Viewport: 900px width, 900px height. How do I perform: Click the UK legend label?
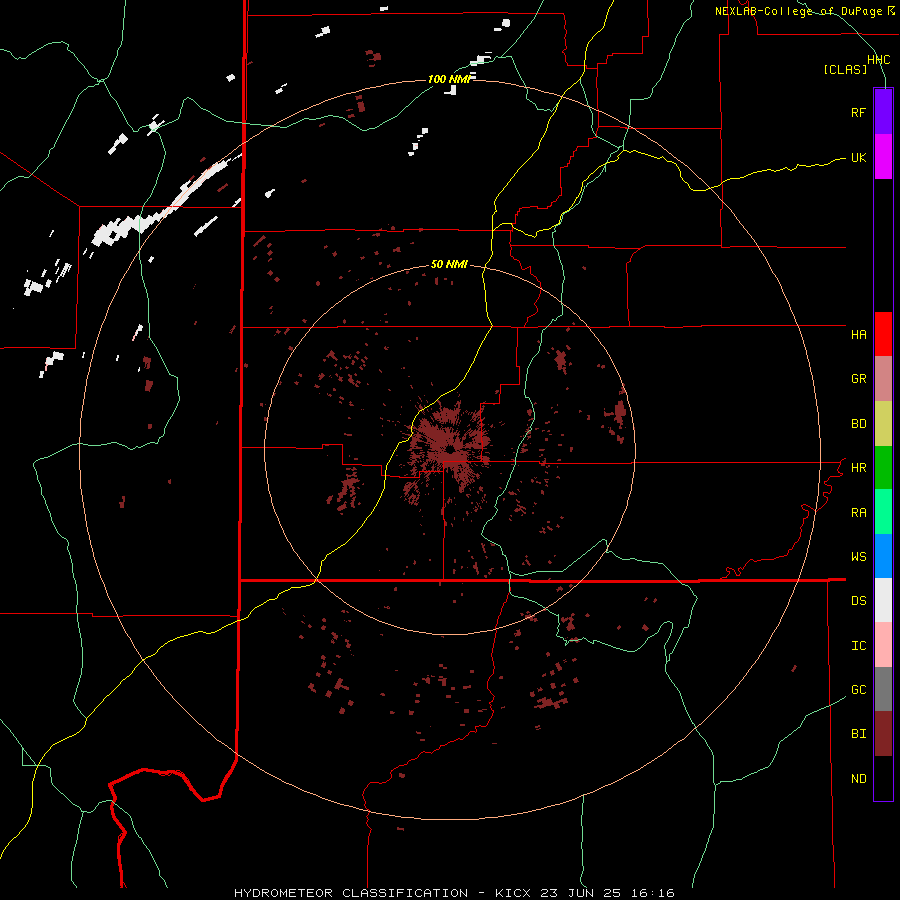point(858,157)
